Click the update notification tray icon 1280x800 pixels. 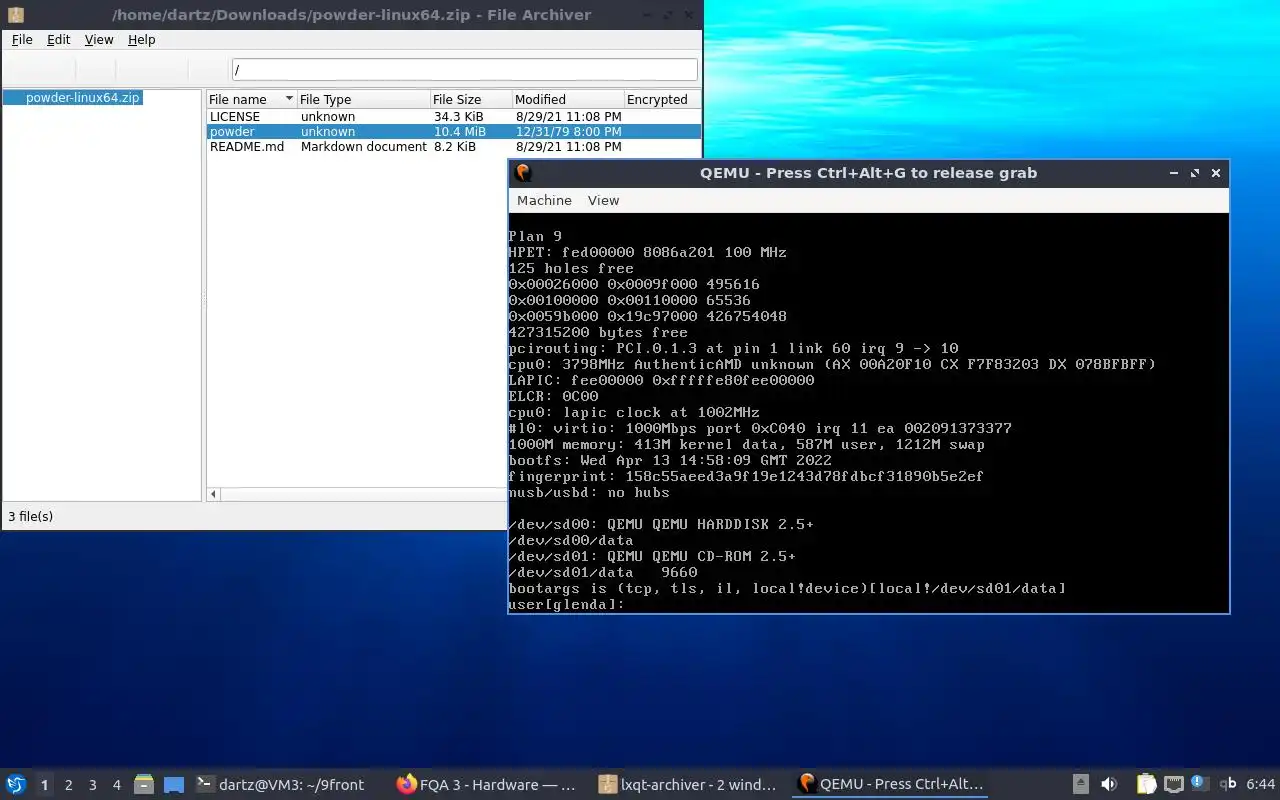1200,785
